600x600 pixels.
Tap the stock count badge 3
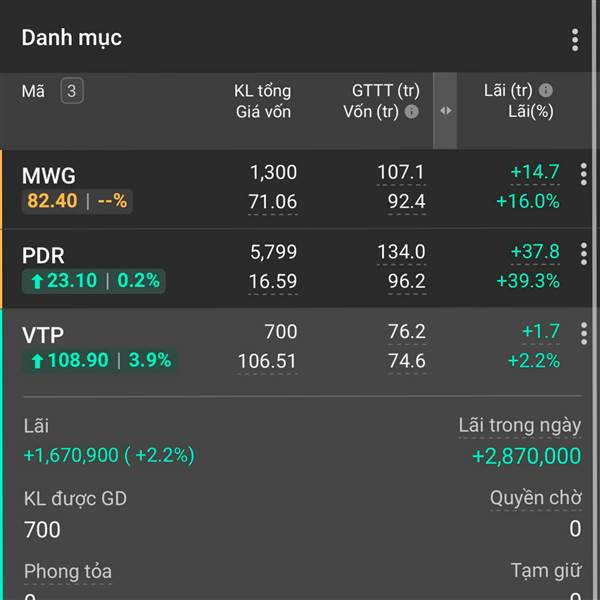[71, 91]
